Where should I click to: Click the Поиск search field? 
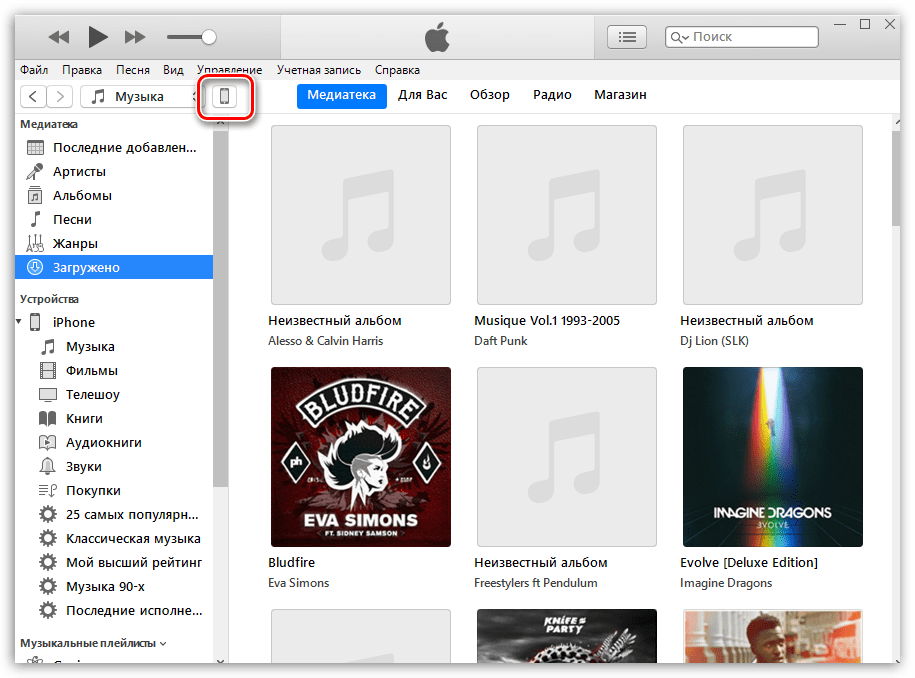(x=742, y=37)
